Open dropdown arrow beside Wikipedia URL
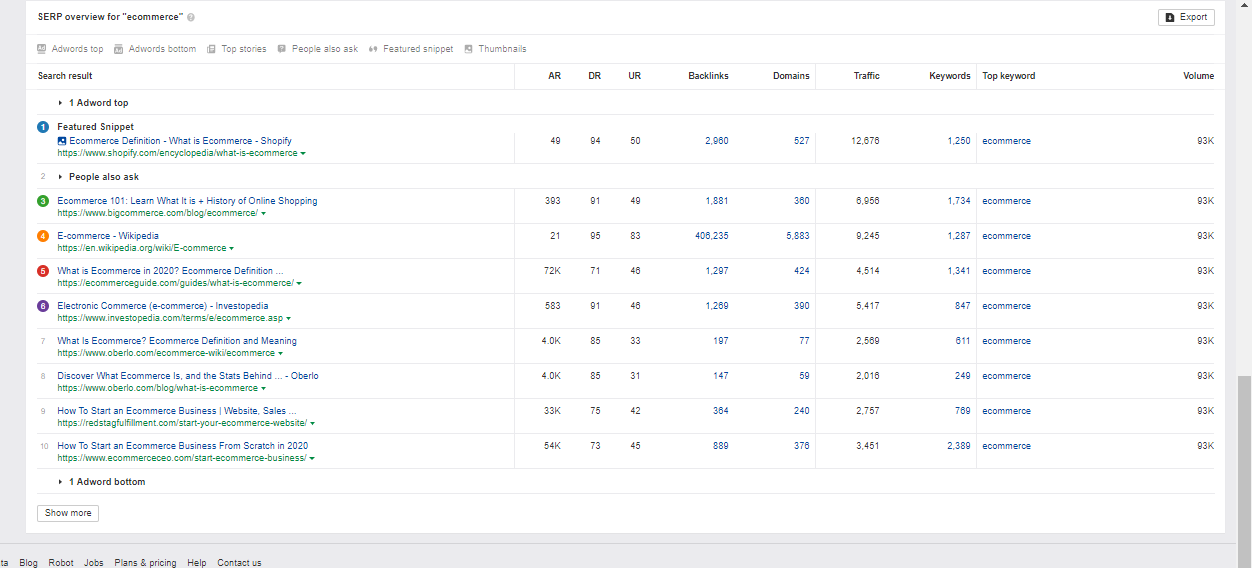 232,249
